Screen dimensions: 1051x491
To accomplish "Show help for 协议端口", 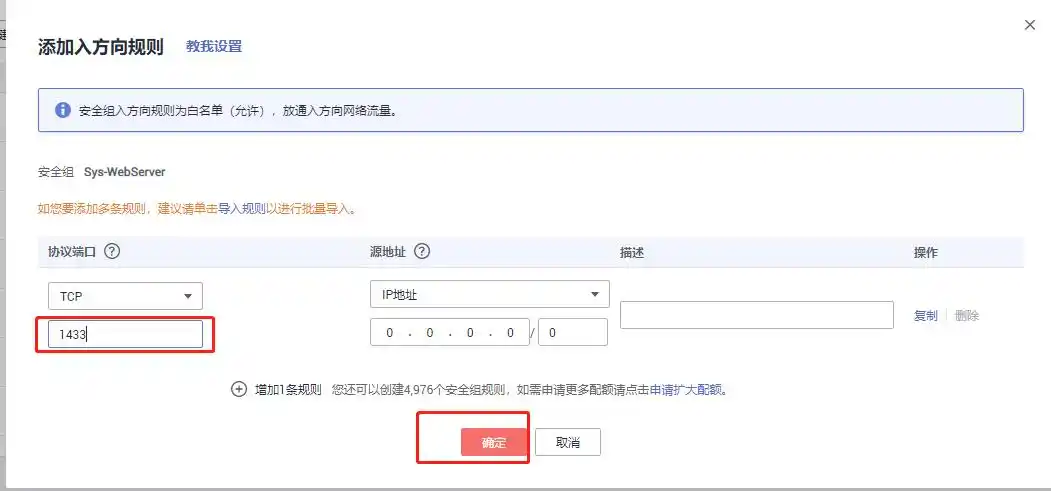I will click(112, 251).
